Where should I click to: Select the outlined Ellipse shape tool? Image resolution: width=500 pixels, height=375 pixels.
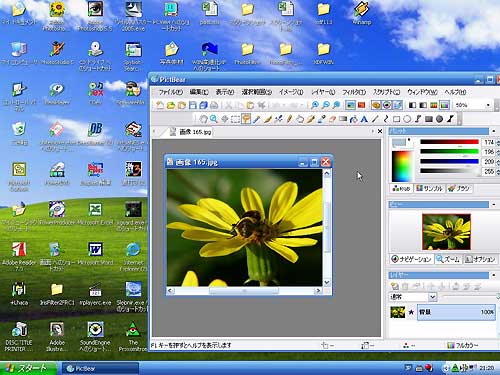click(407, 119)
